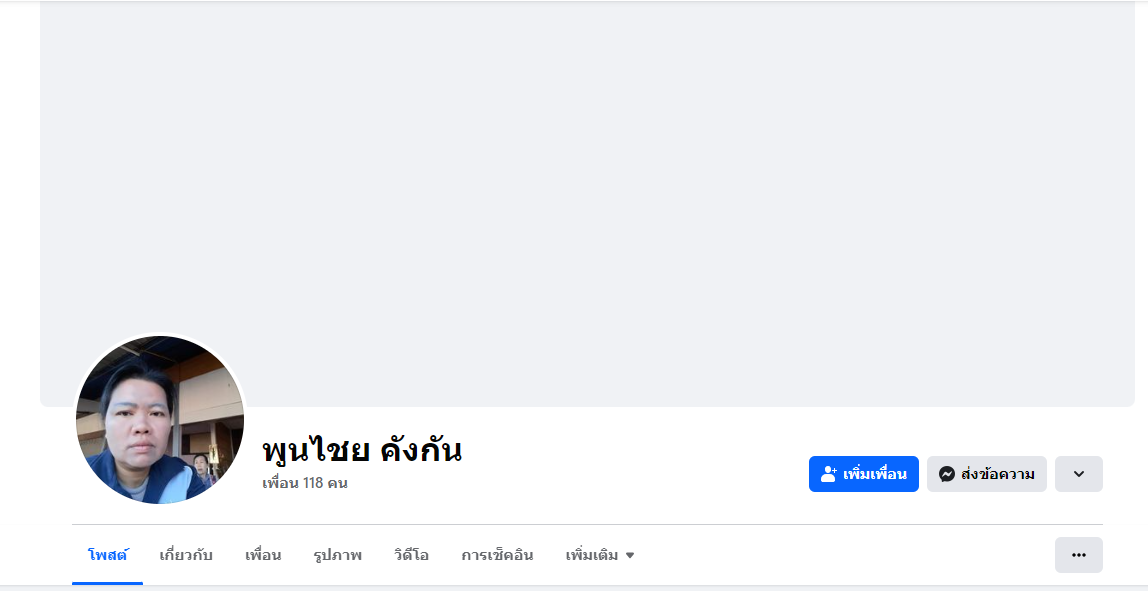
Task: Click the profile name พูนไชย คังกัน
Action: 361,450
